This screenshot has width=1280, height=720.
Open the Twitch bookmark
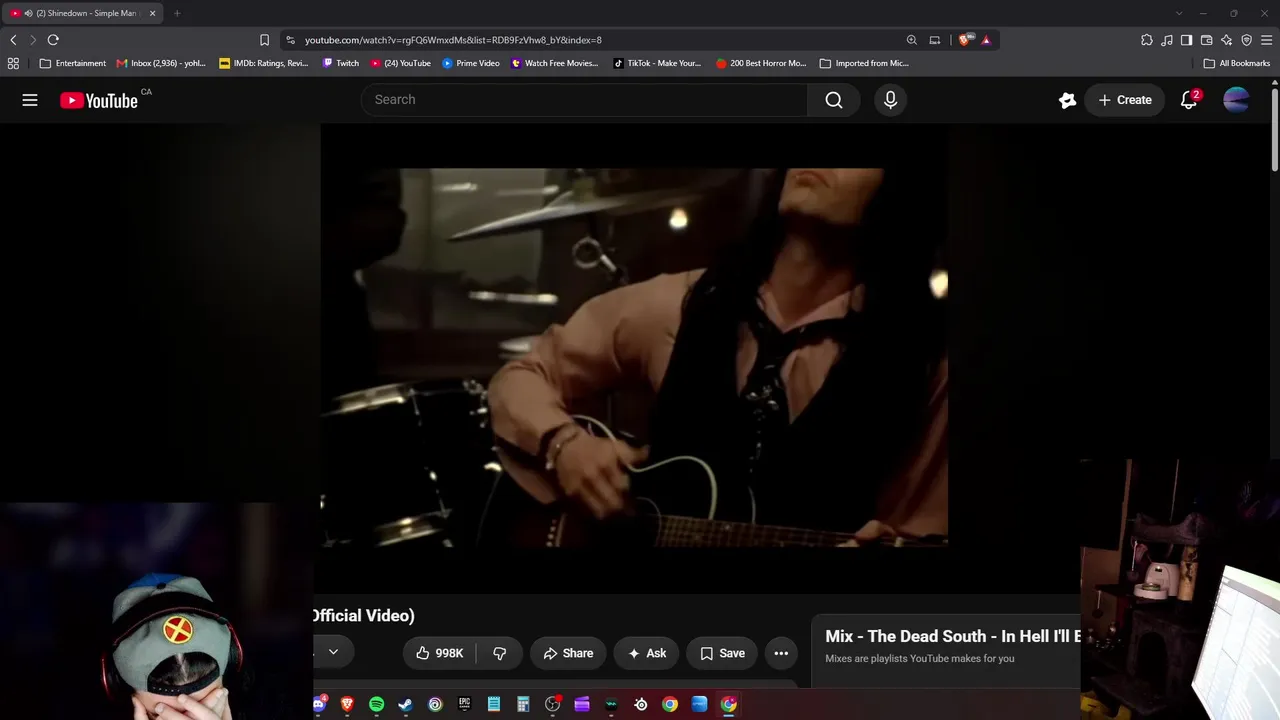click(341, 63)
